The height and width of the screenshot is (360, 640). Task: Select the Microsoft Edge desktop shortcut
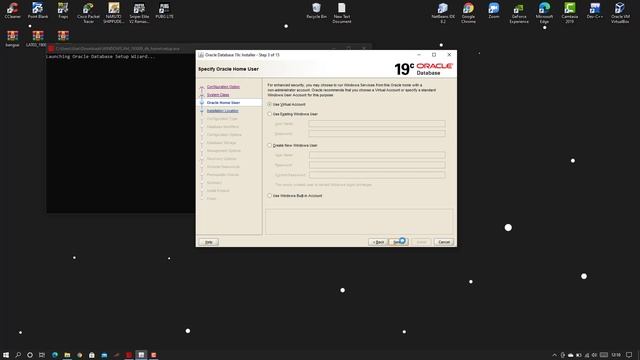[x=544, y=13]
